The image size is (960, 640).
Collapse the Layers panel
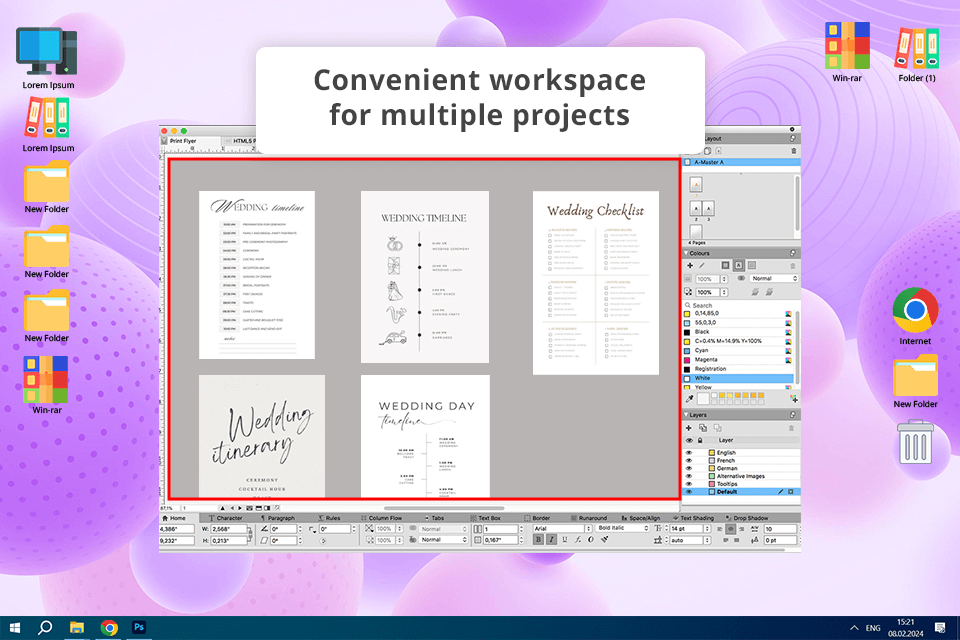686,415
